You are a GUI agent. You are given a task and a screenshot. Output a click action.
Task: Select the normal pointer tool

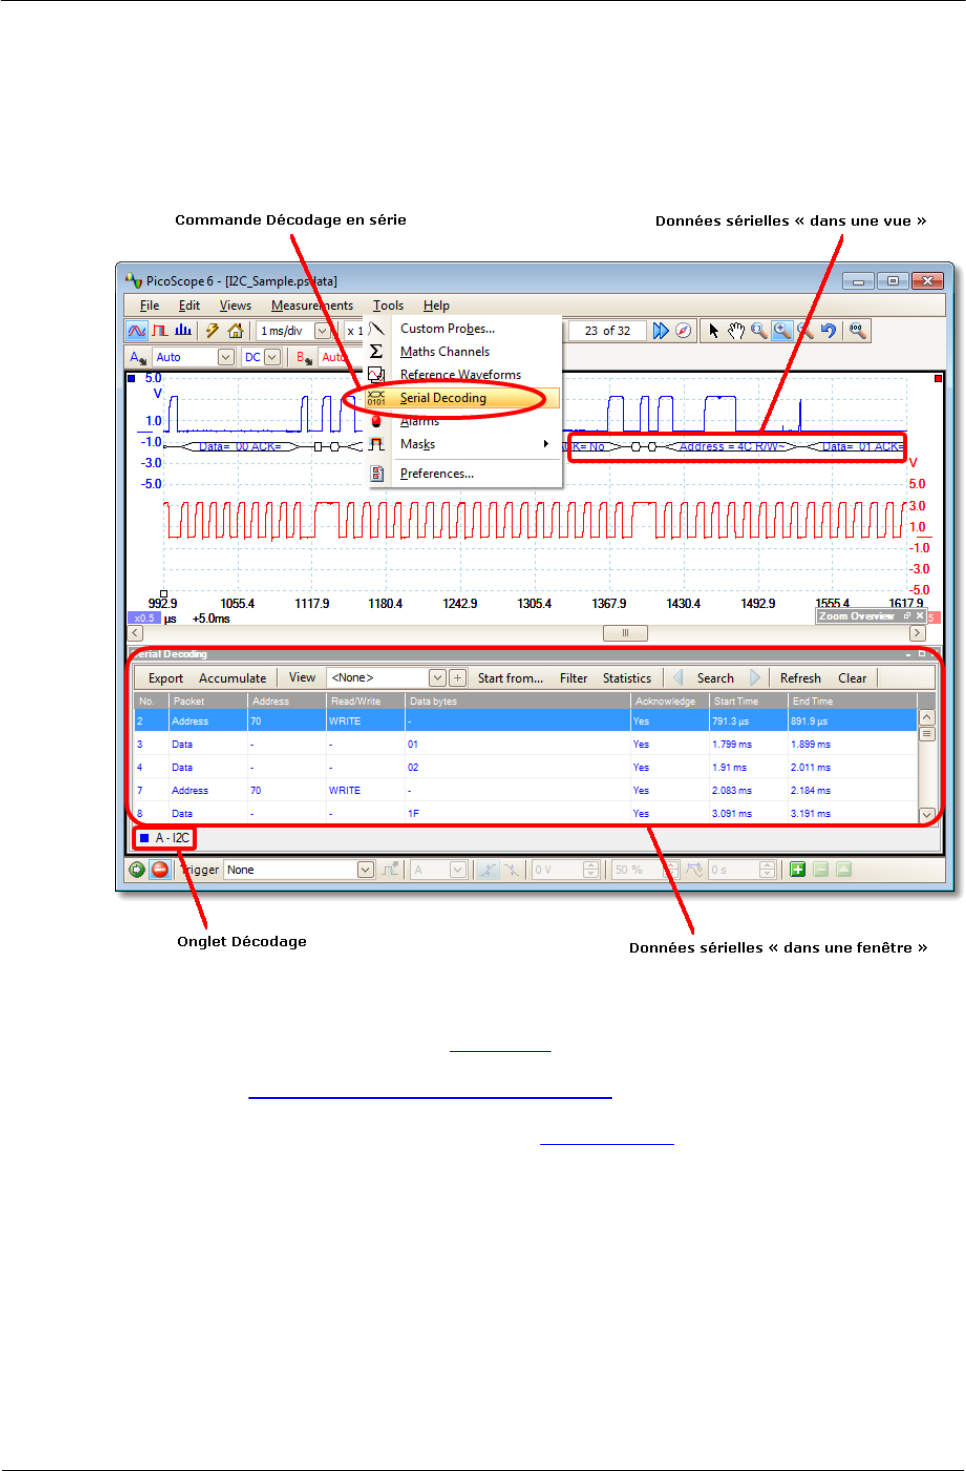click(x=713, y=331)
